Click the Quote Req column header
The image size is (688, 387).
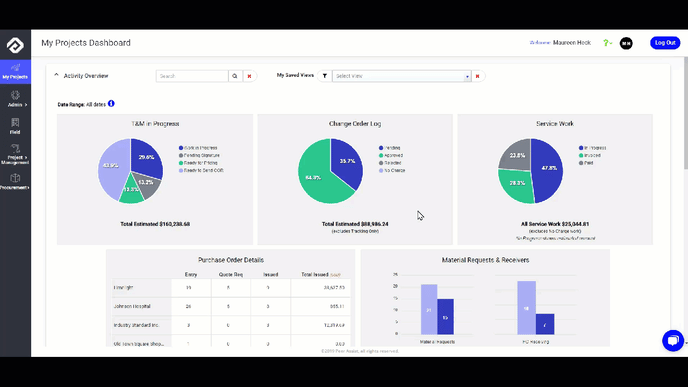(x=231, y=275)
